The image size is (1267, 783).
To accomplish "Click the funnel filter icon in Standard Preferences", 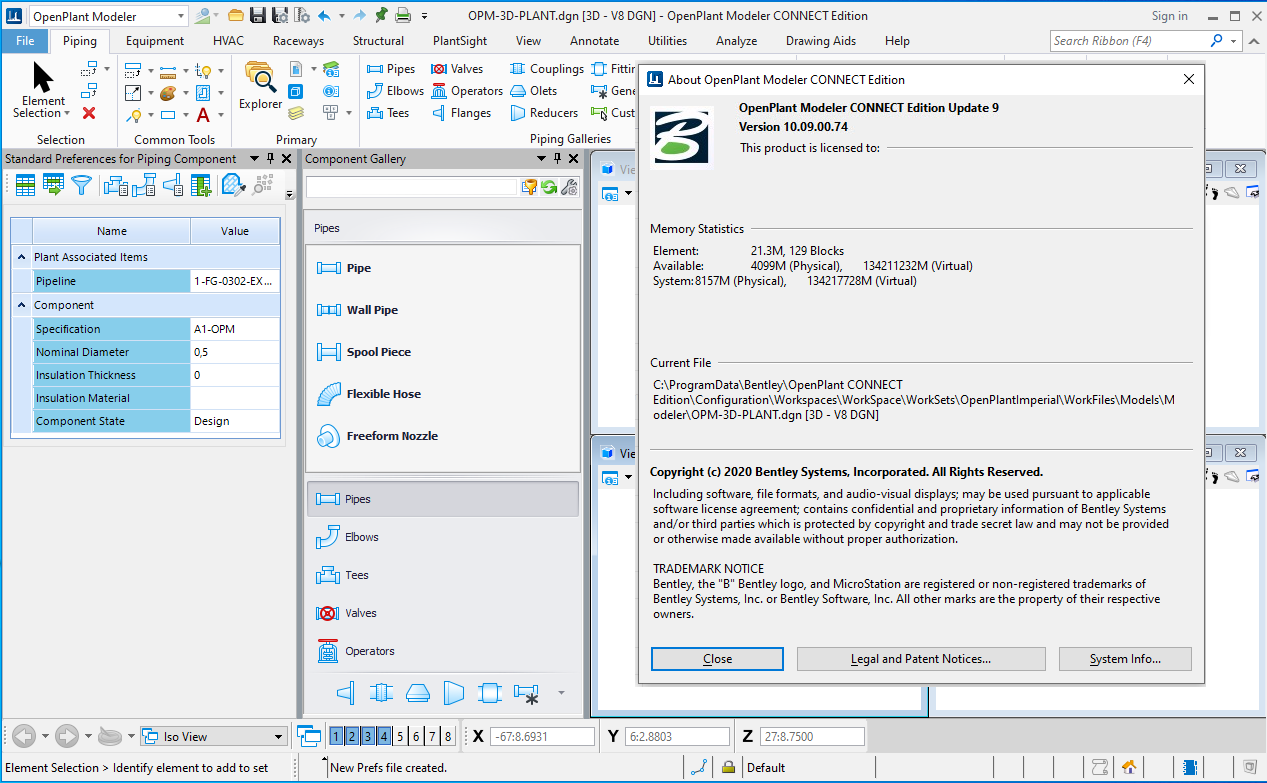I will point(81,185).
